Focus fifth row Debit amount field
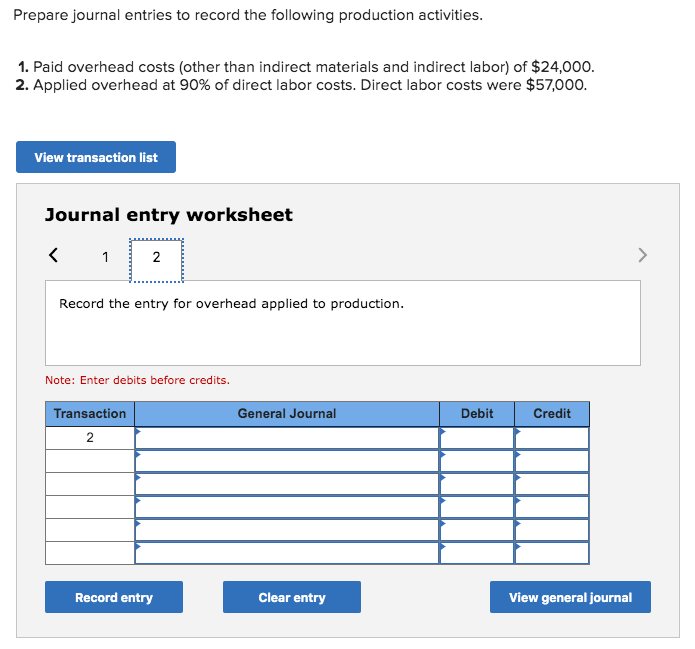The width and height of the screenshot is (695, 649). pos(477,530)
